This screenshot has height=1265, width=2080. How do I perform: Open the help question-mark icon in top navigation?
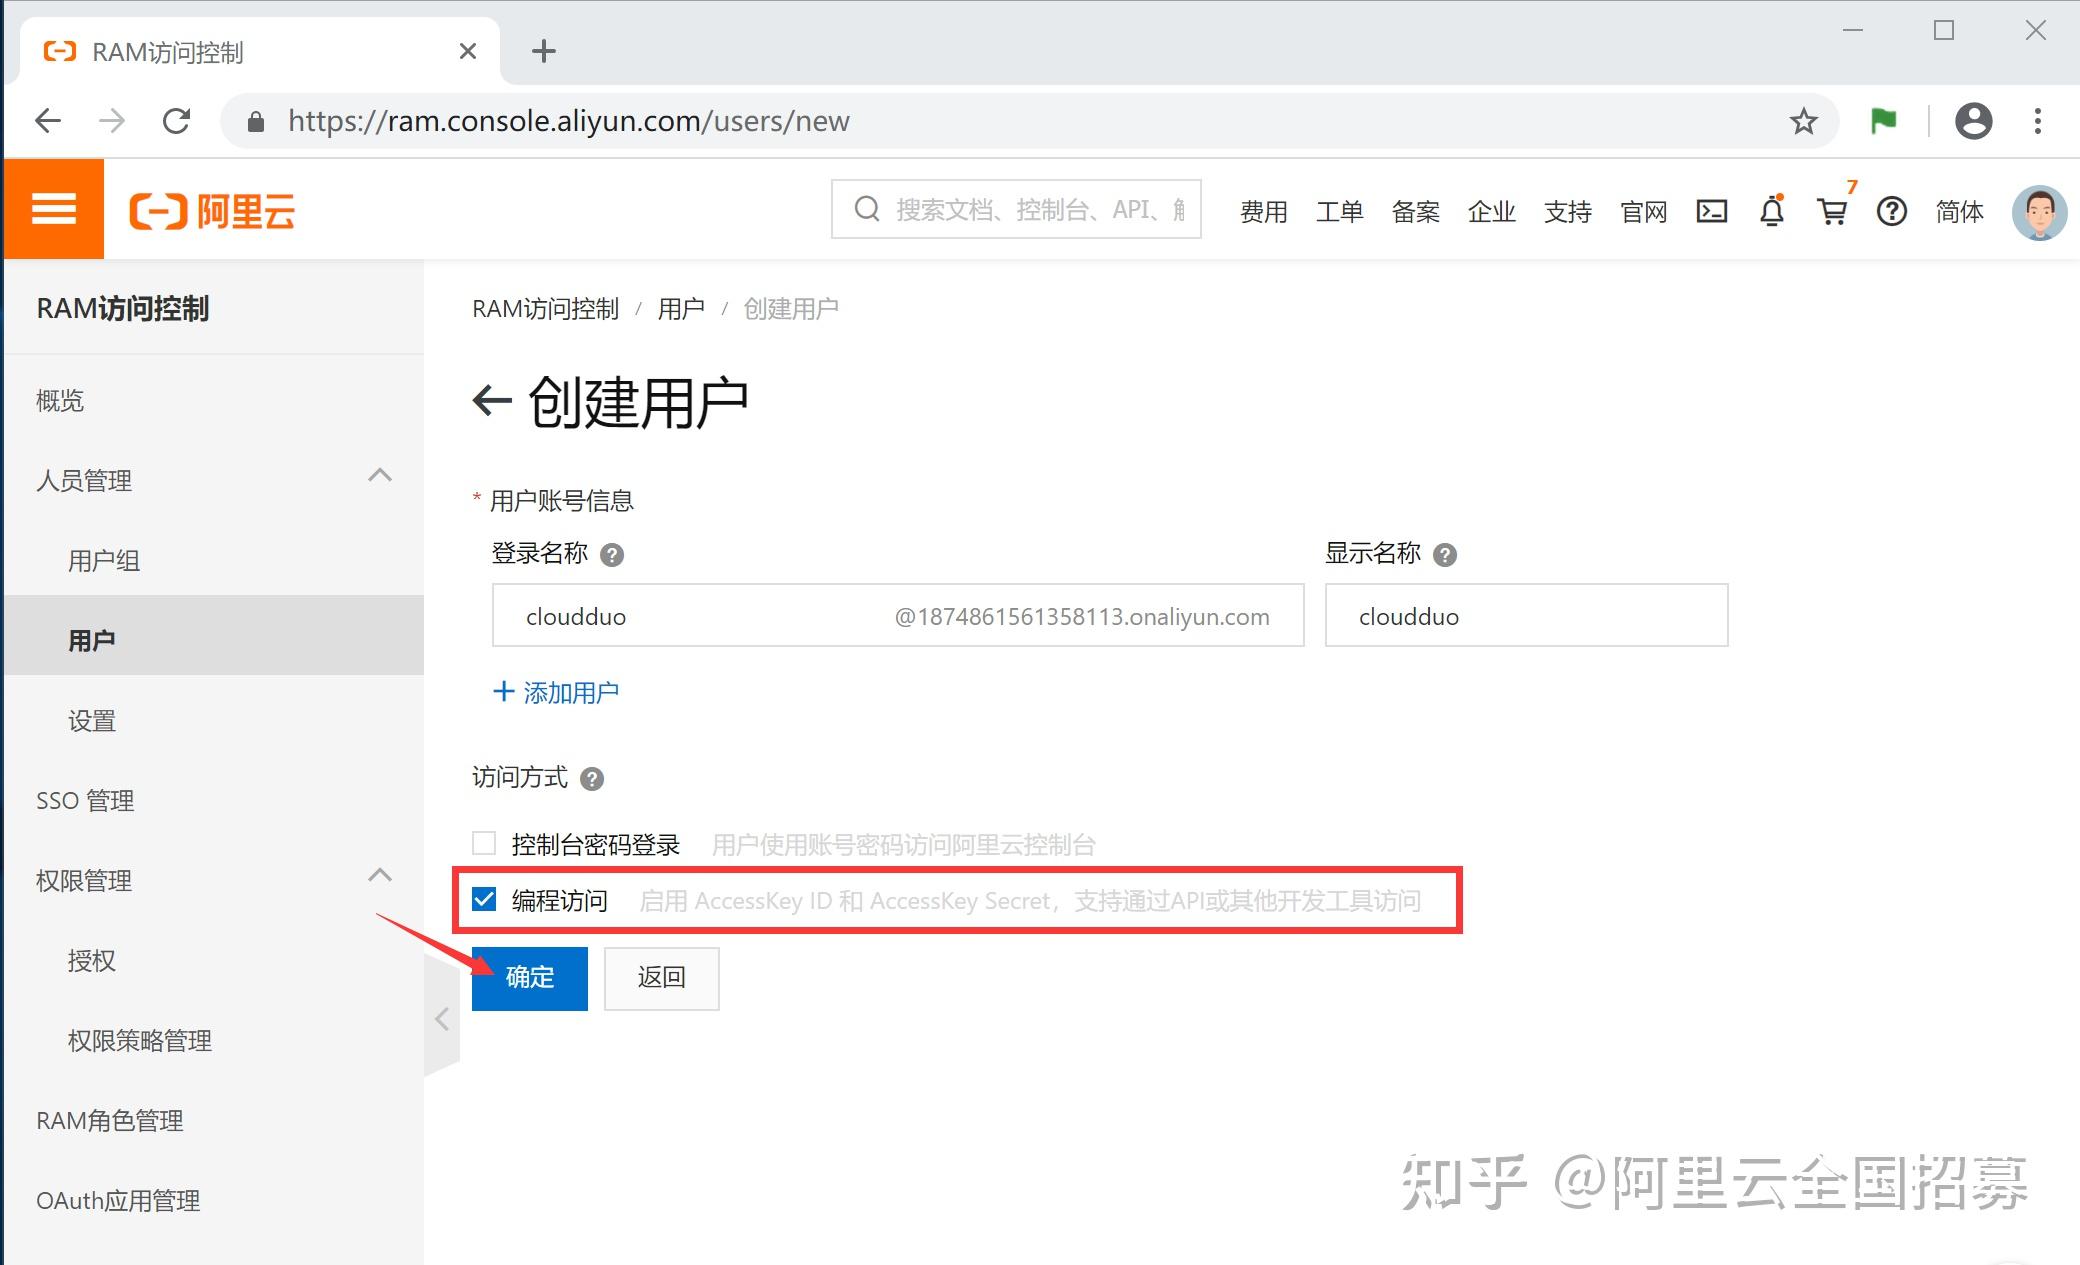[1892, 211]
